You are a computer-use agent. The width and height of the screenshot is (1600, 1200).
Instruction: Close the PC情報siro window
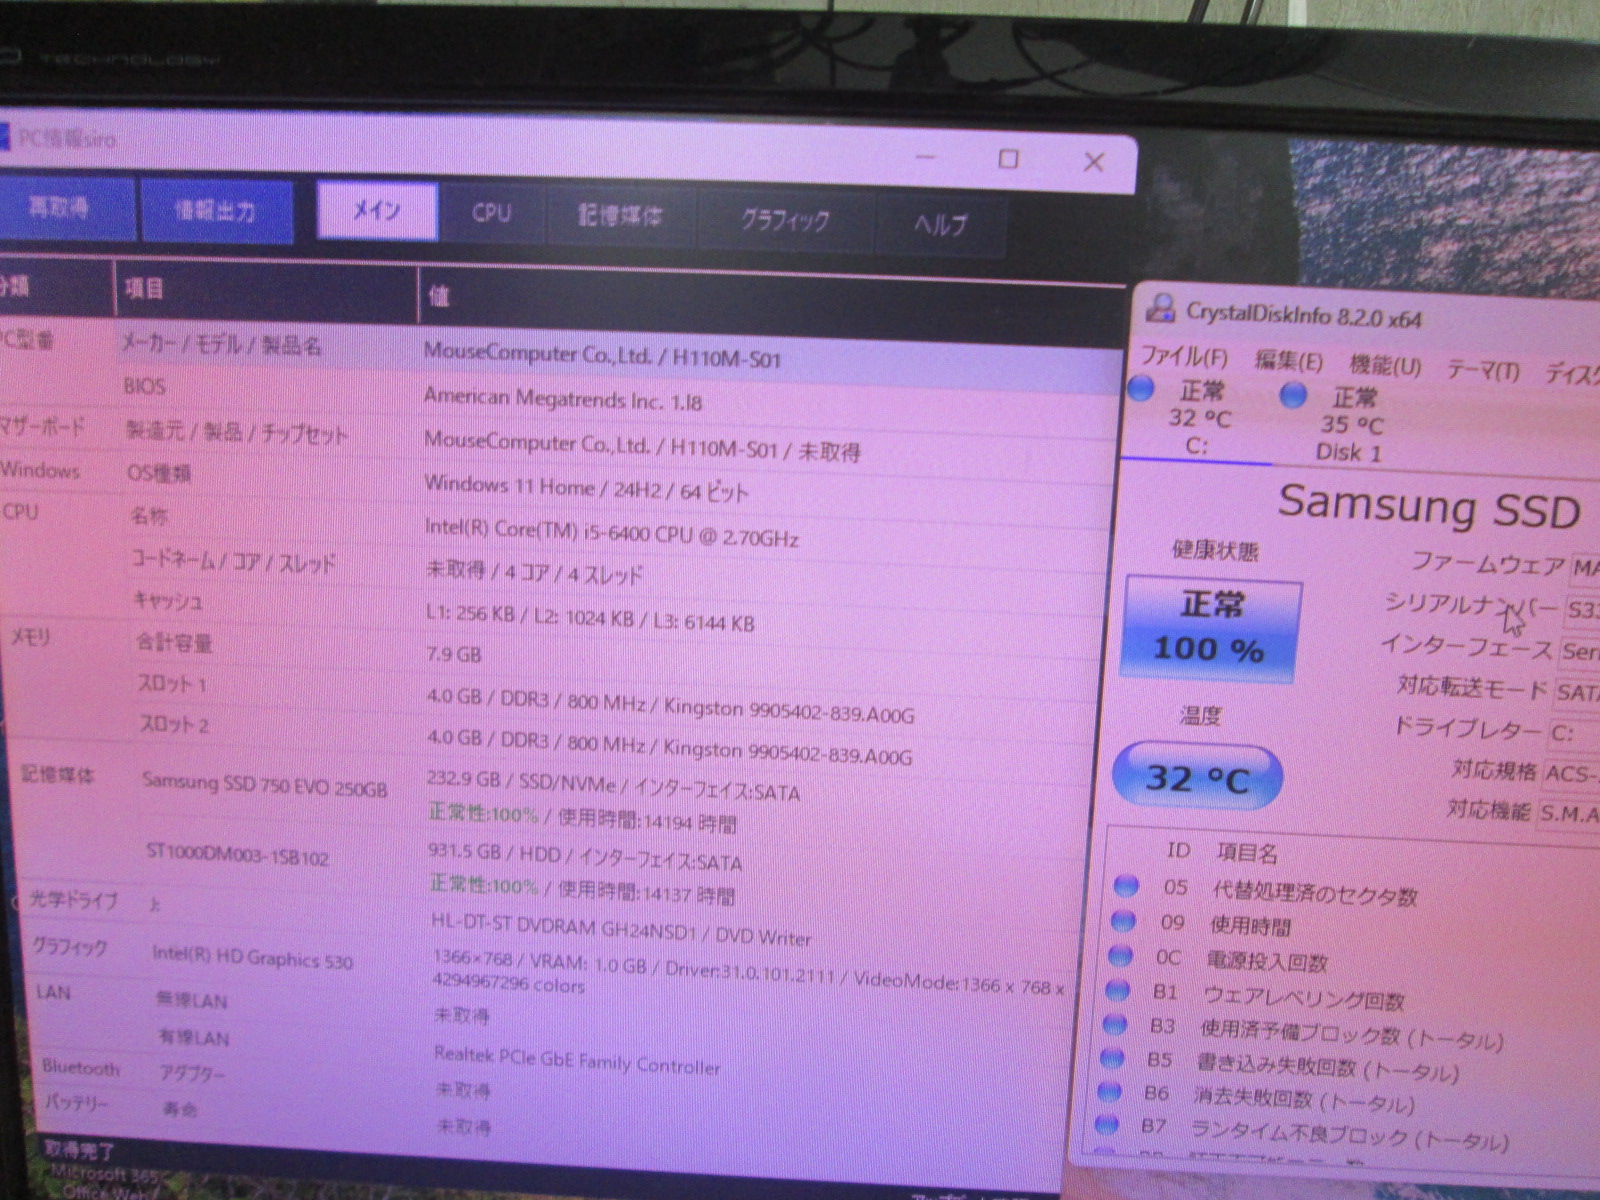1094,162
